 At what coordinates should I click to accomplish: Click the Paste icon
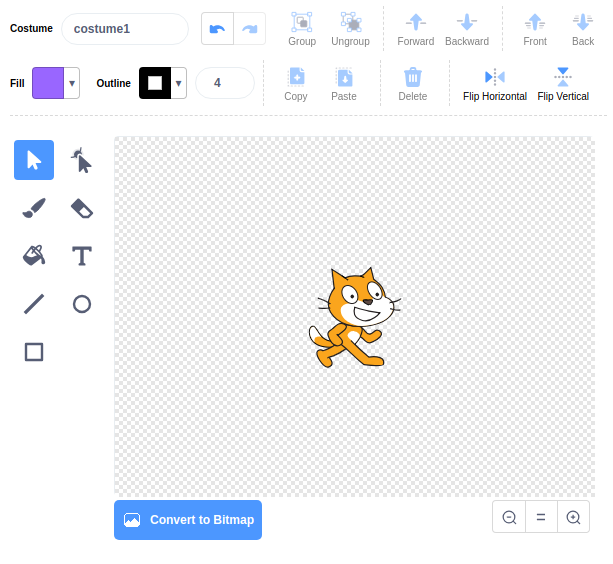344,77
